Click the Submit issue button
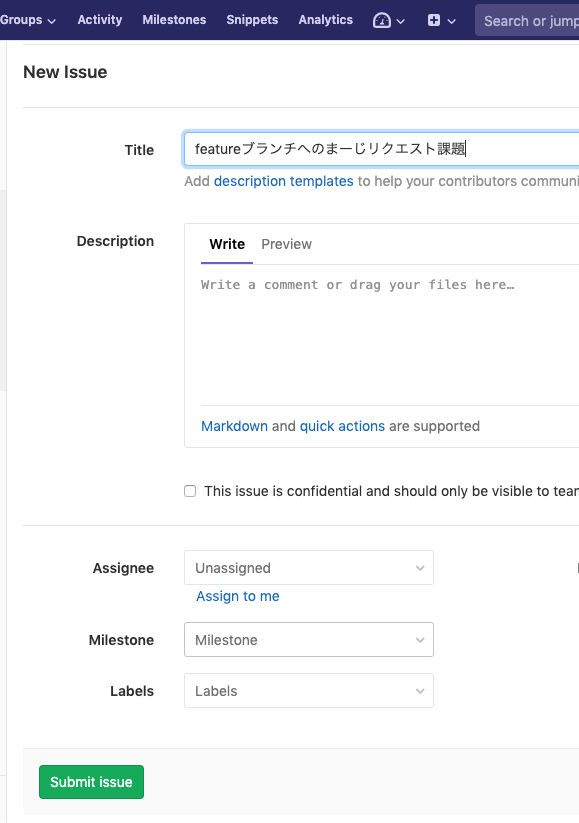 click(x=91, y=782)
